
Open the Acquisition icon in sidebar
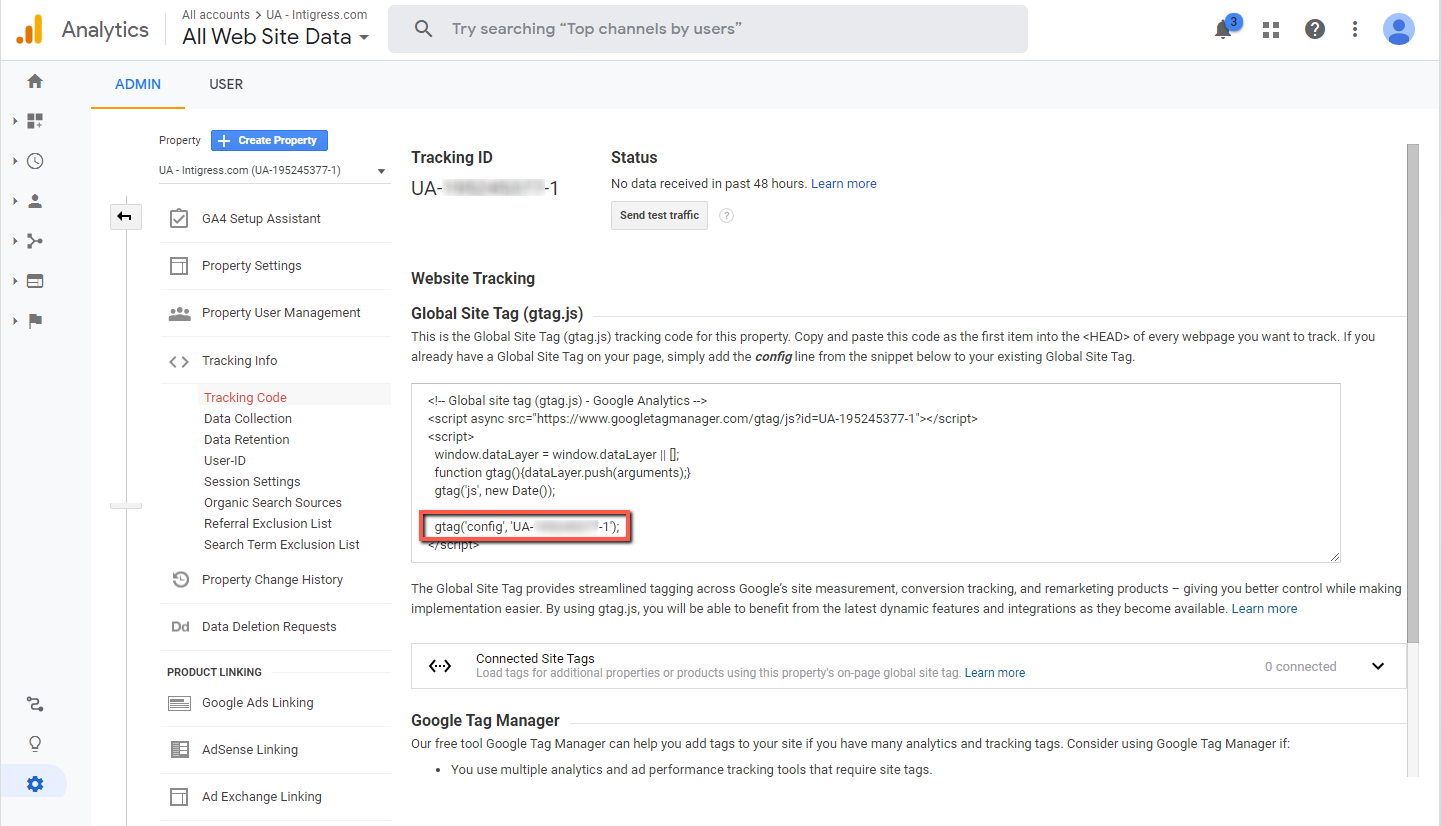[x=35, y=241]
